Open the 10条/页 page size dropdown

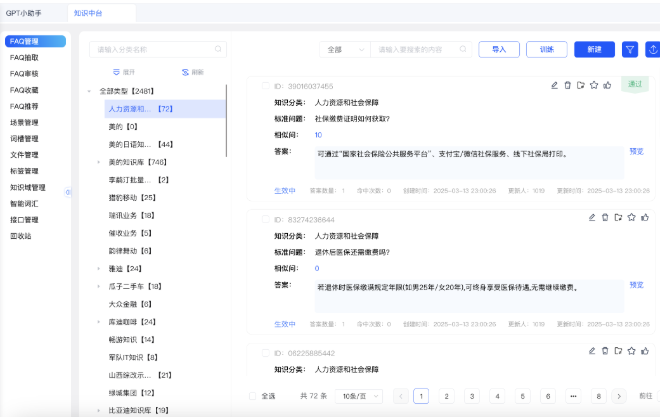pos(356,396)
